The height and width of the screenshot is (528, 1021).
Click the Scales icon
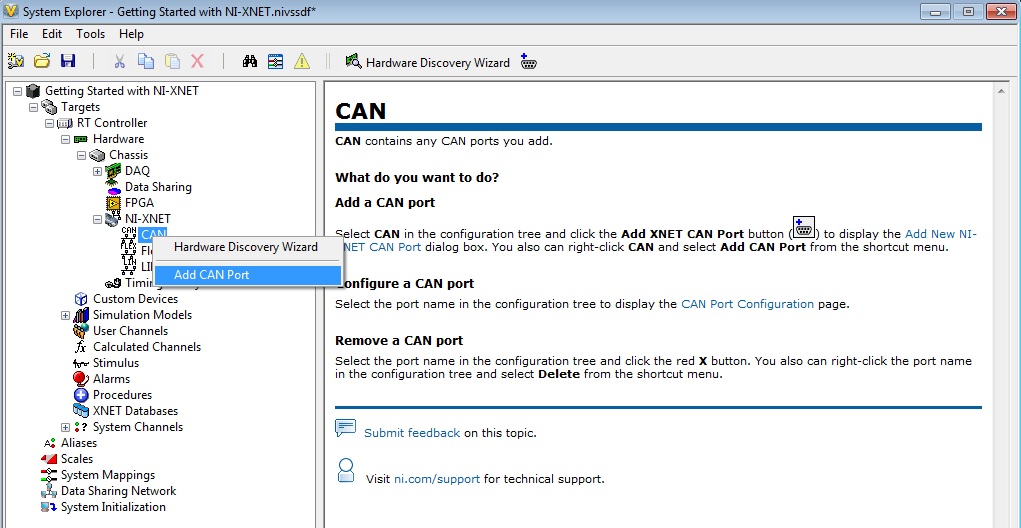click(x=49, y=459)
